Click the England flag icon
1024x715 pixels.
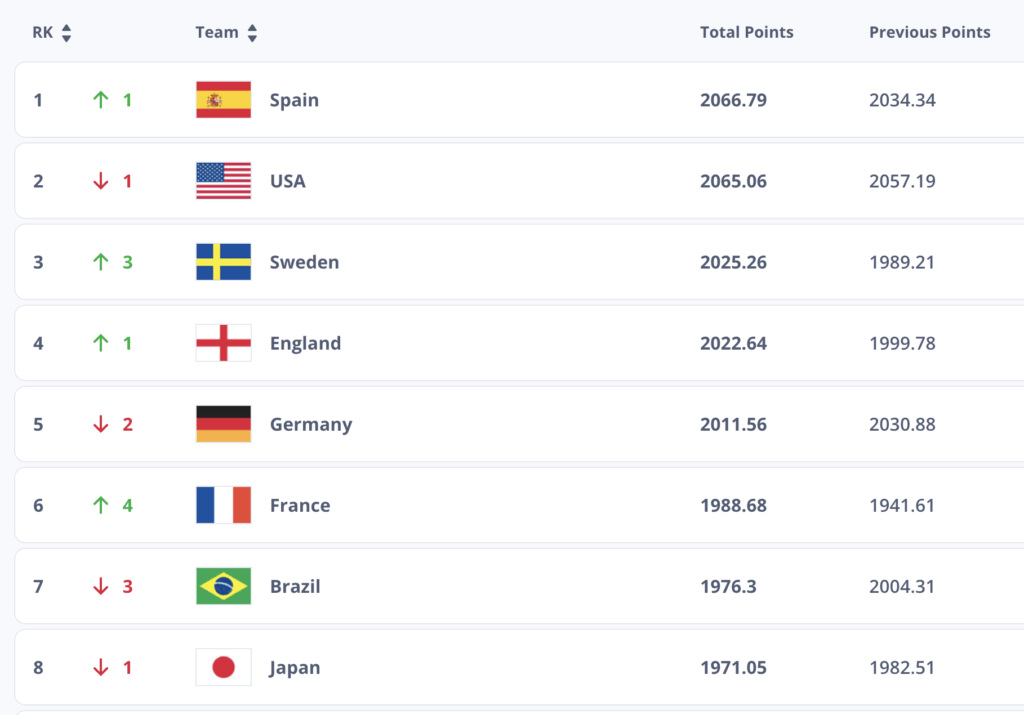223,343
